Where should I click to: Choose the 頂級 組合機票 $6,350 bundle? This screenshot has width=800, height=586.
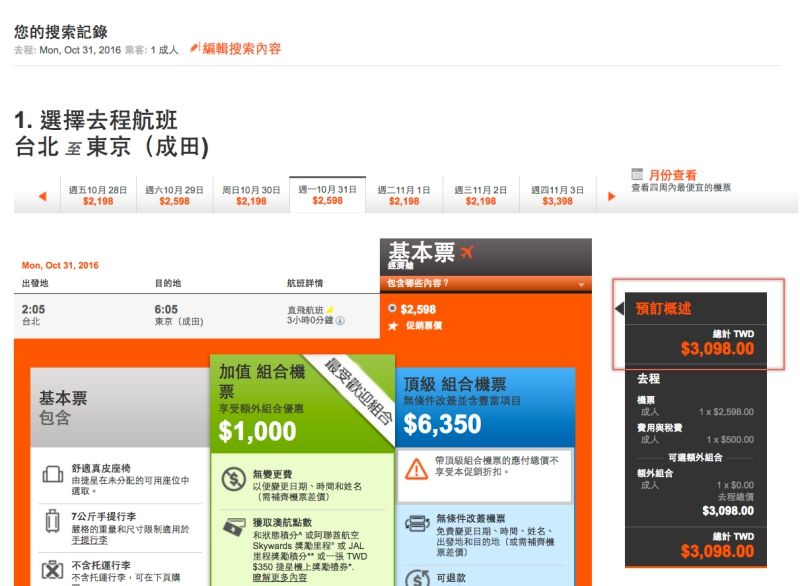point(485,408)
